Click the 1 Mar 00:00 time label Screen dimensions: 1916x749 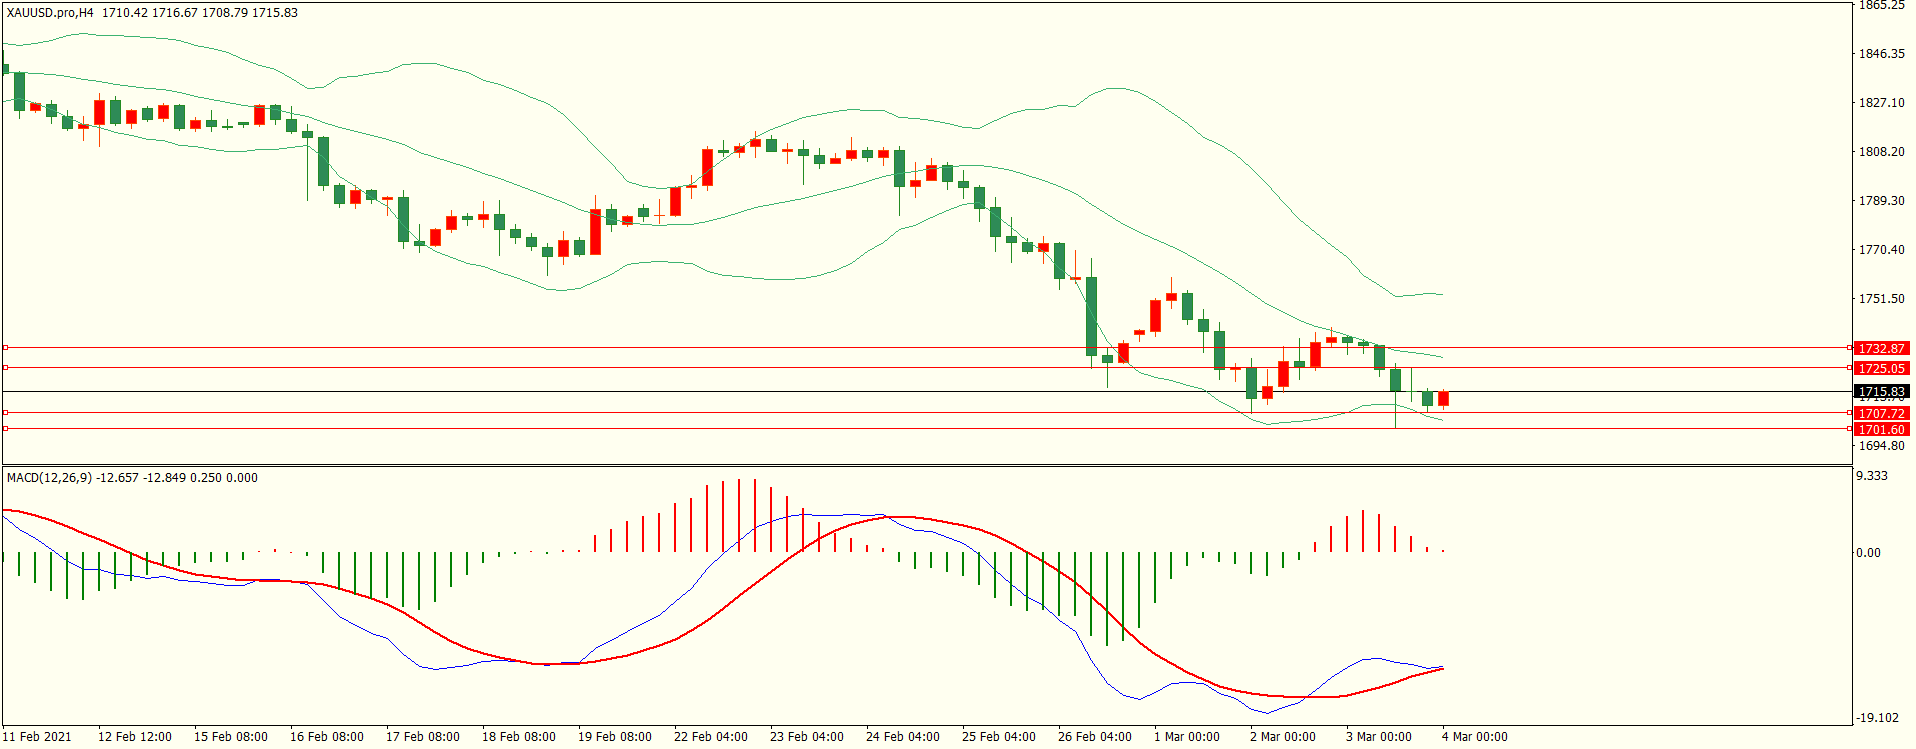1187,737
